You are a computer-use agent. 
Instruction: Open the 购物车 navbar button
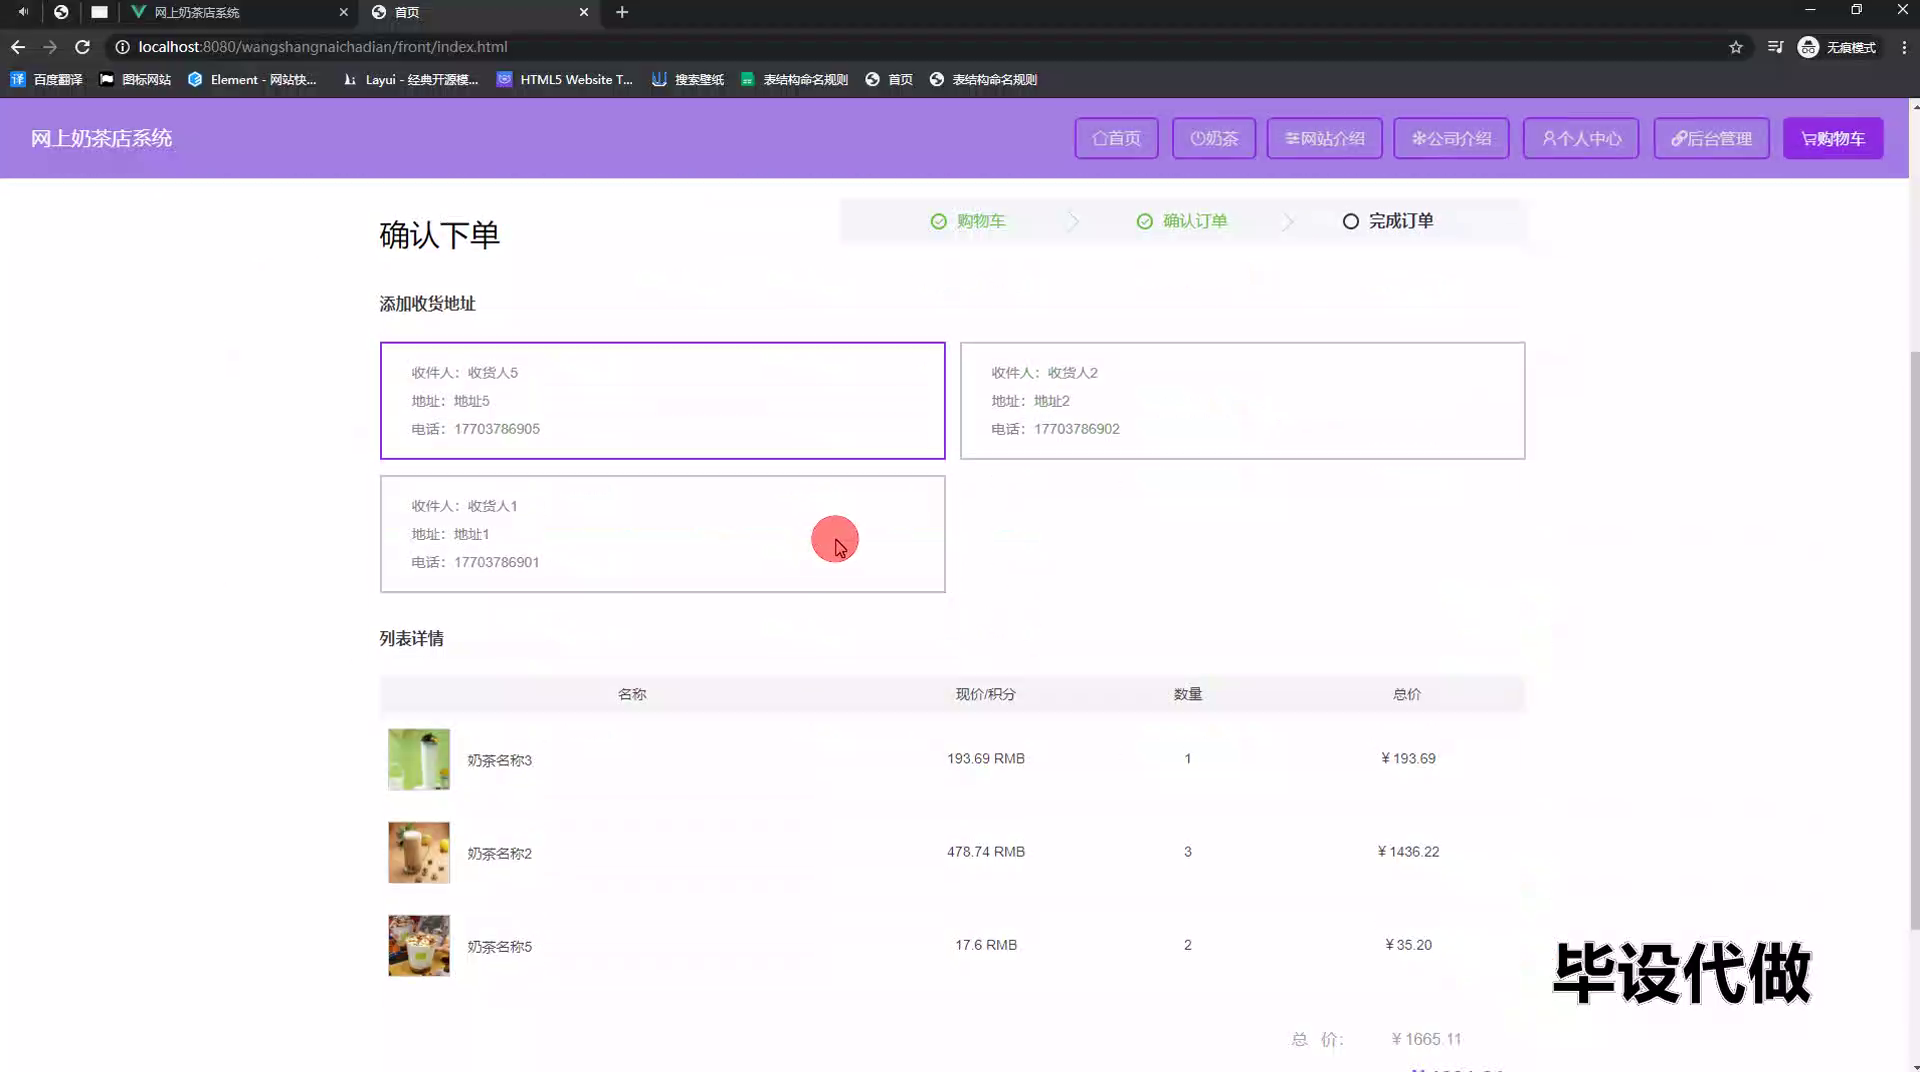pyautogui.click(x=1833, y=138)
